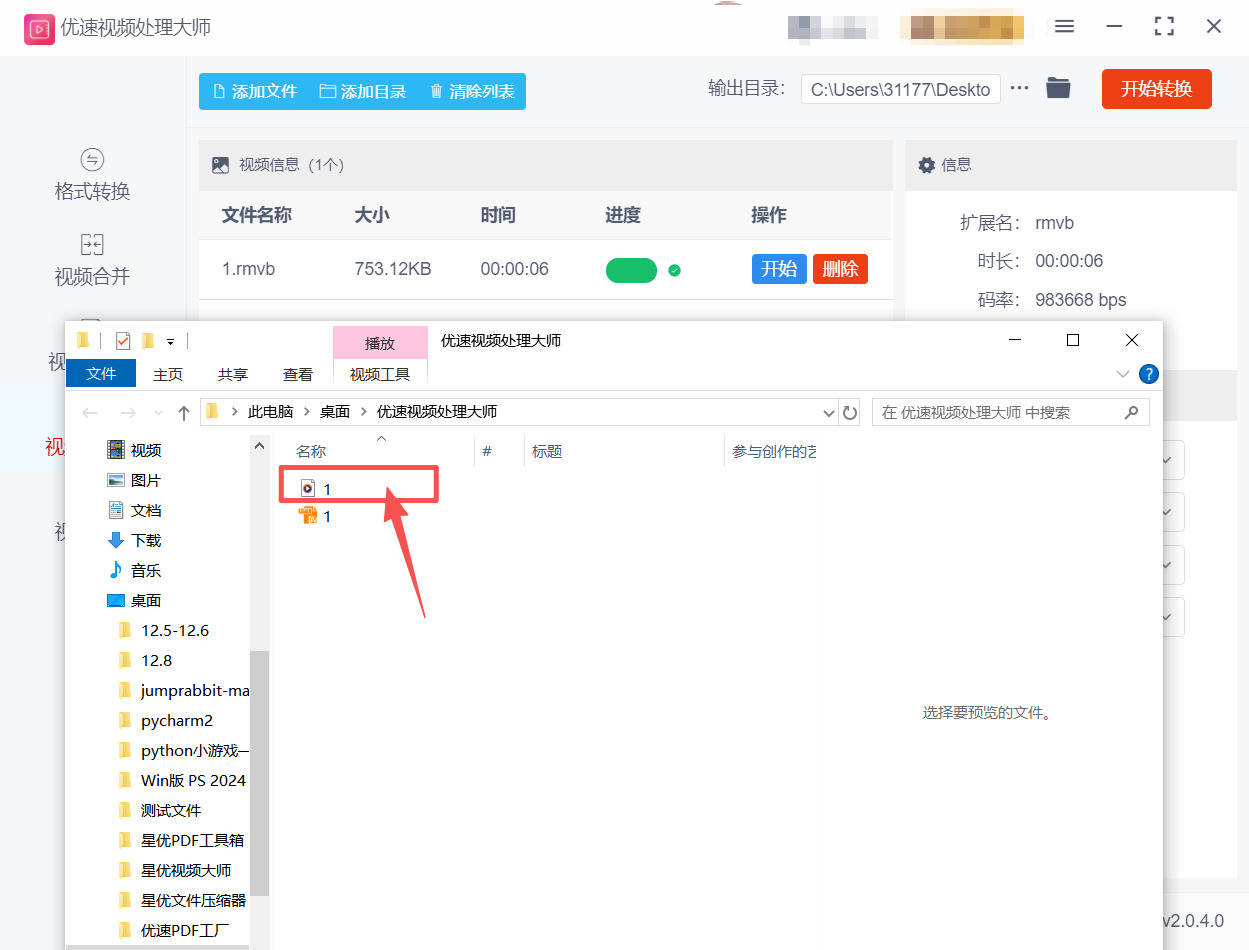Screen dimensions: 1249x950
Task: Expand the address bar dropdown arrow
Action: (x=827, y=412)
